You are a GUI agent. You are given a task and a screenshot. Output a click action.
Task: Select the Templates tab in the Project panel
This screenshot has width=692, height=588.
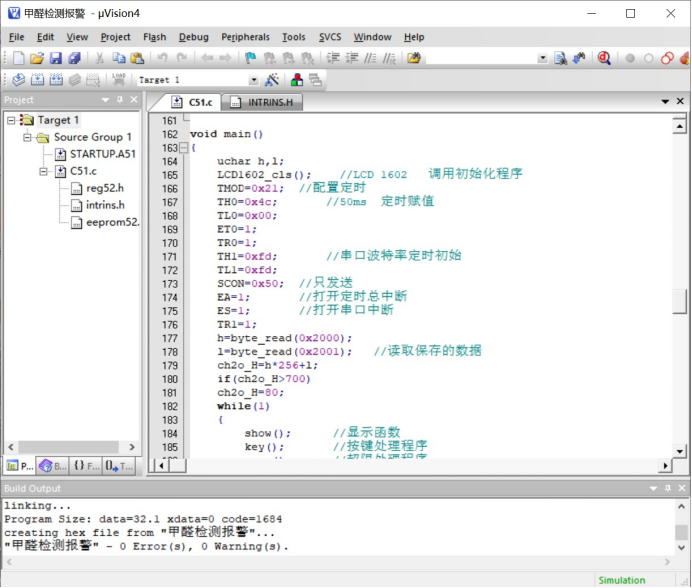click(118, 466)
